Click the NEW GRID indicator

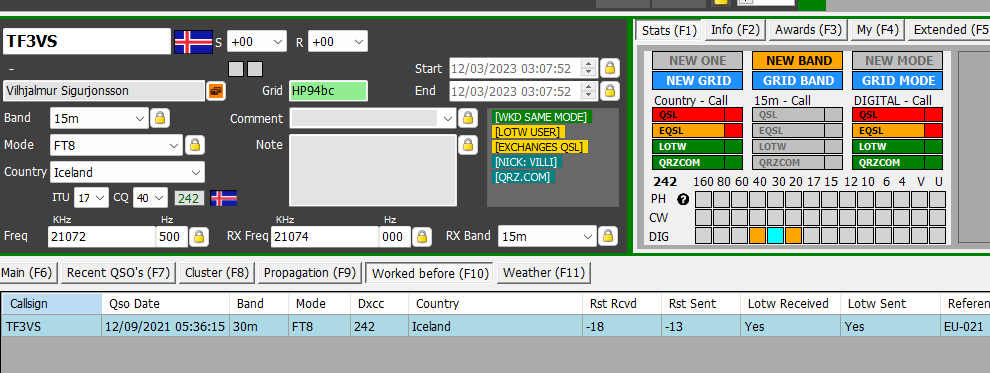point(698,81)
